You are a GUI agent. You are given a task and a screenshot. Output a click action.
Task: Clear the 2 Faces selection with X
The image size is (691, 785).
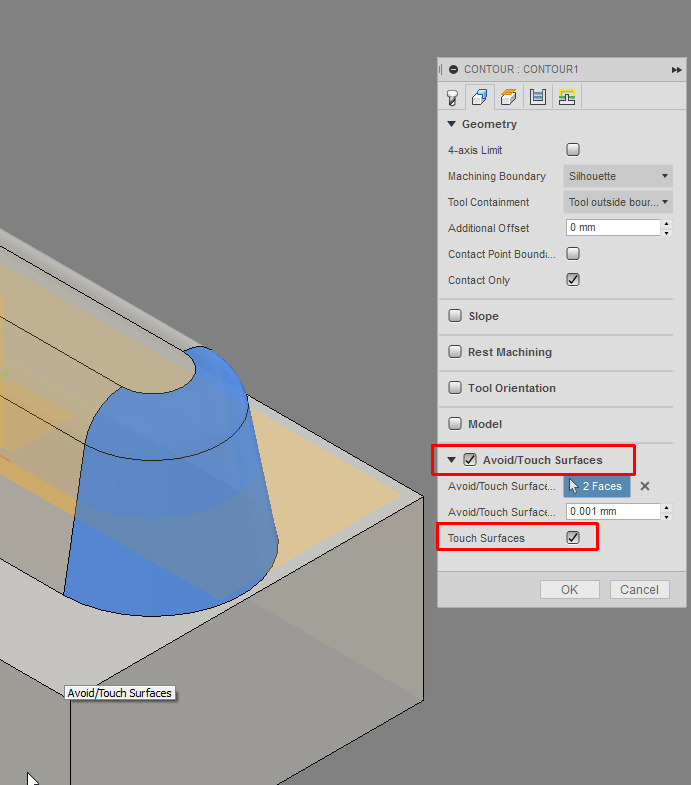pyautogui.click(x=645, y=486)
